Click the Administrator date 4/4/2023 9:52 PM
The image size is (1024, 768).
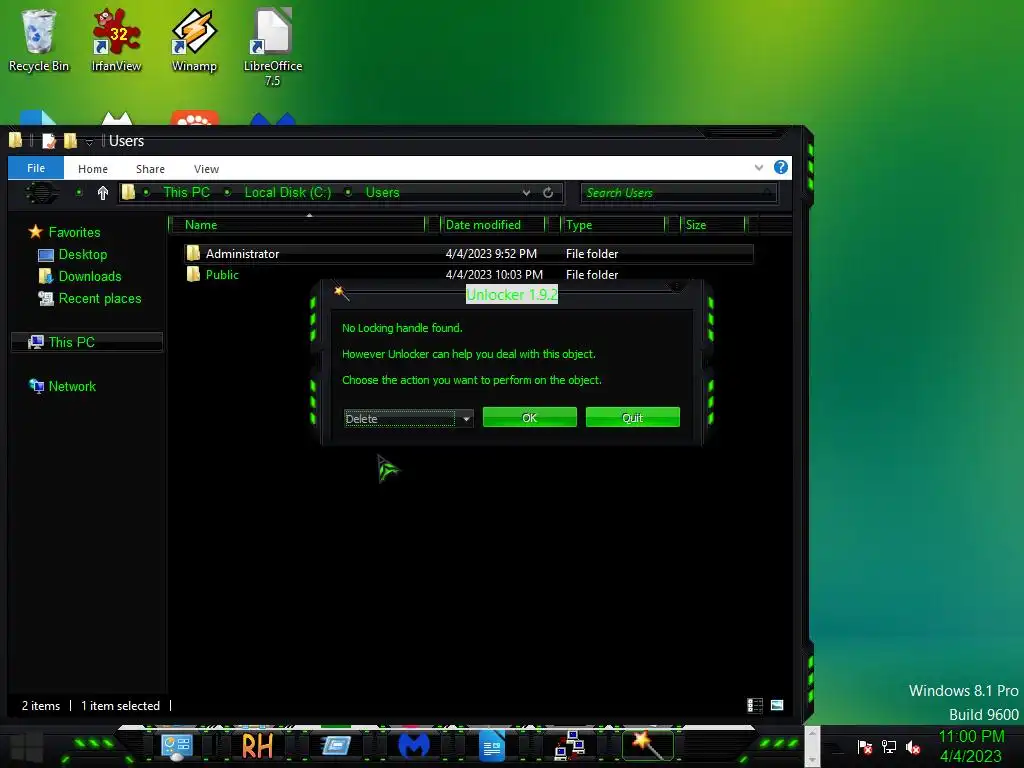click(491, 253)
